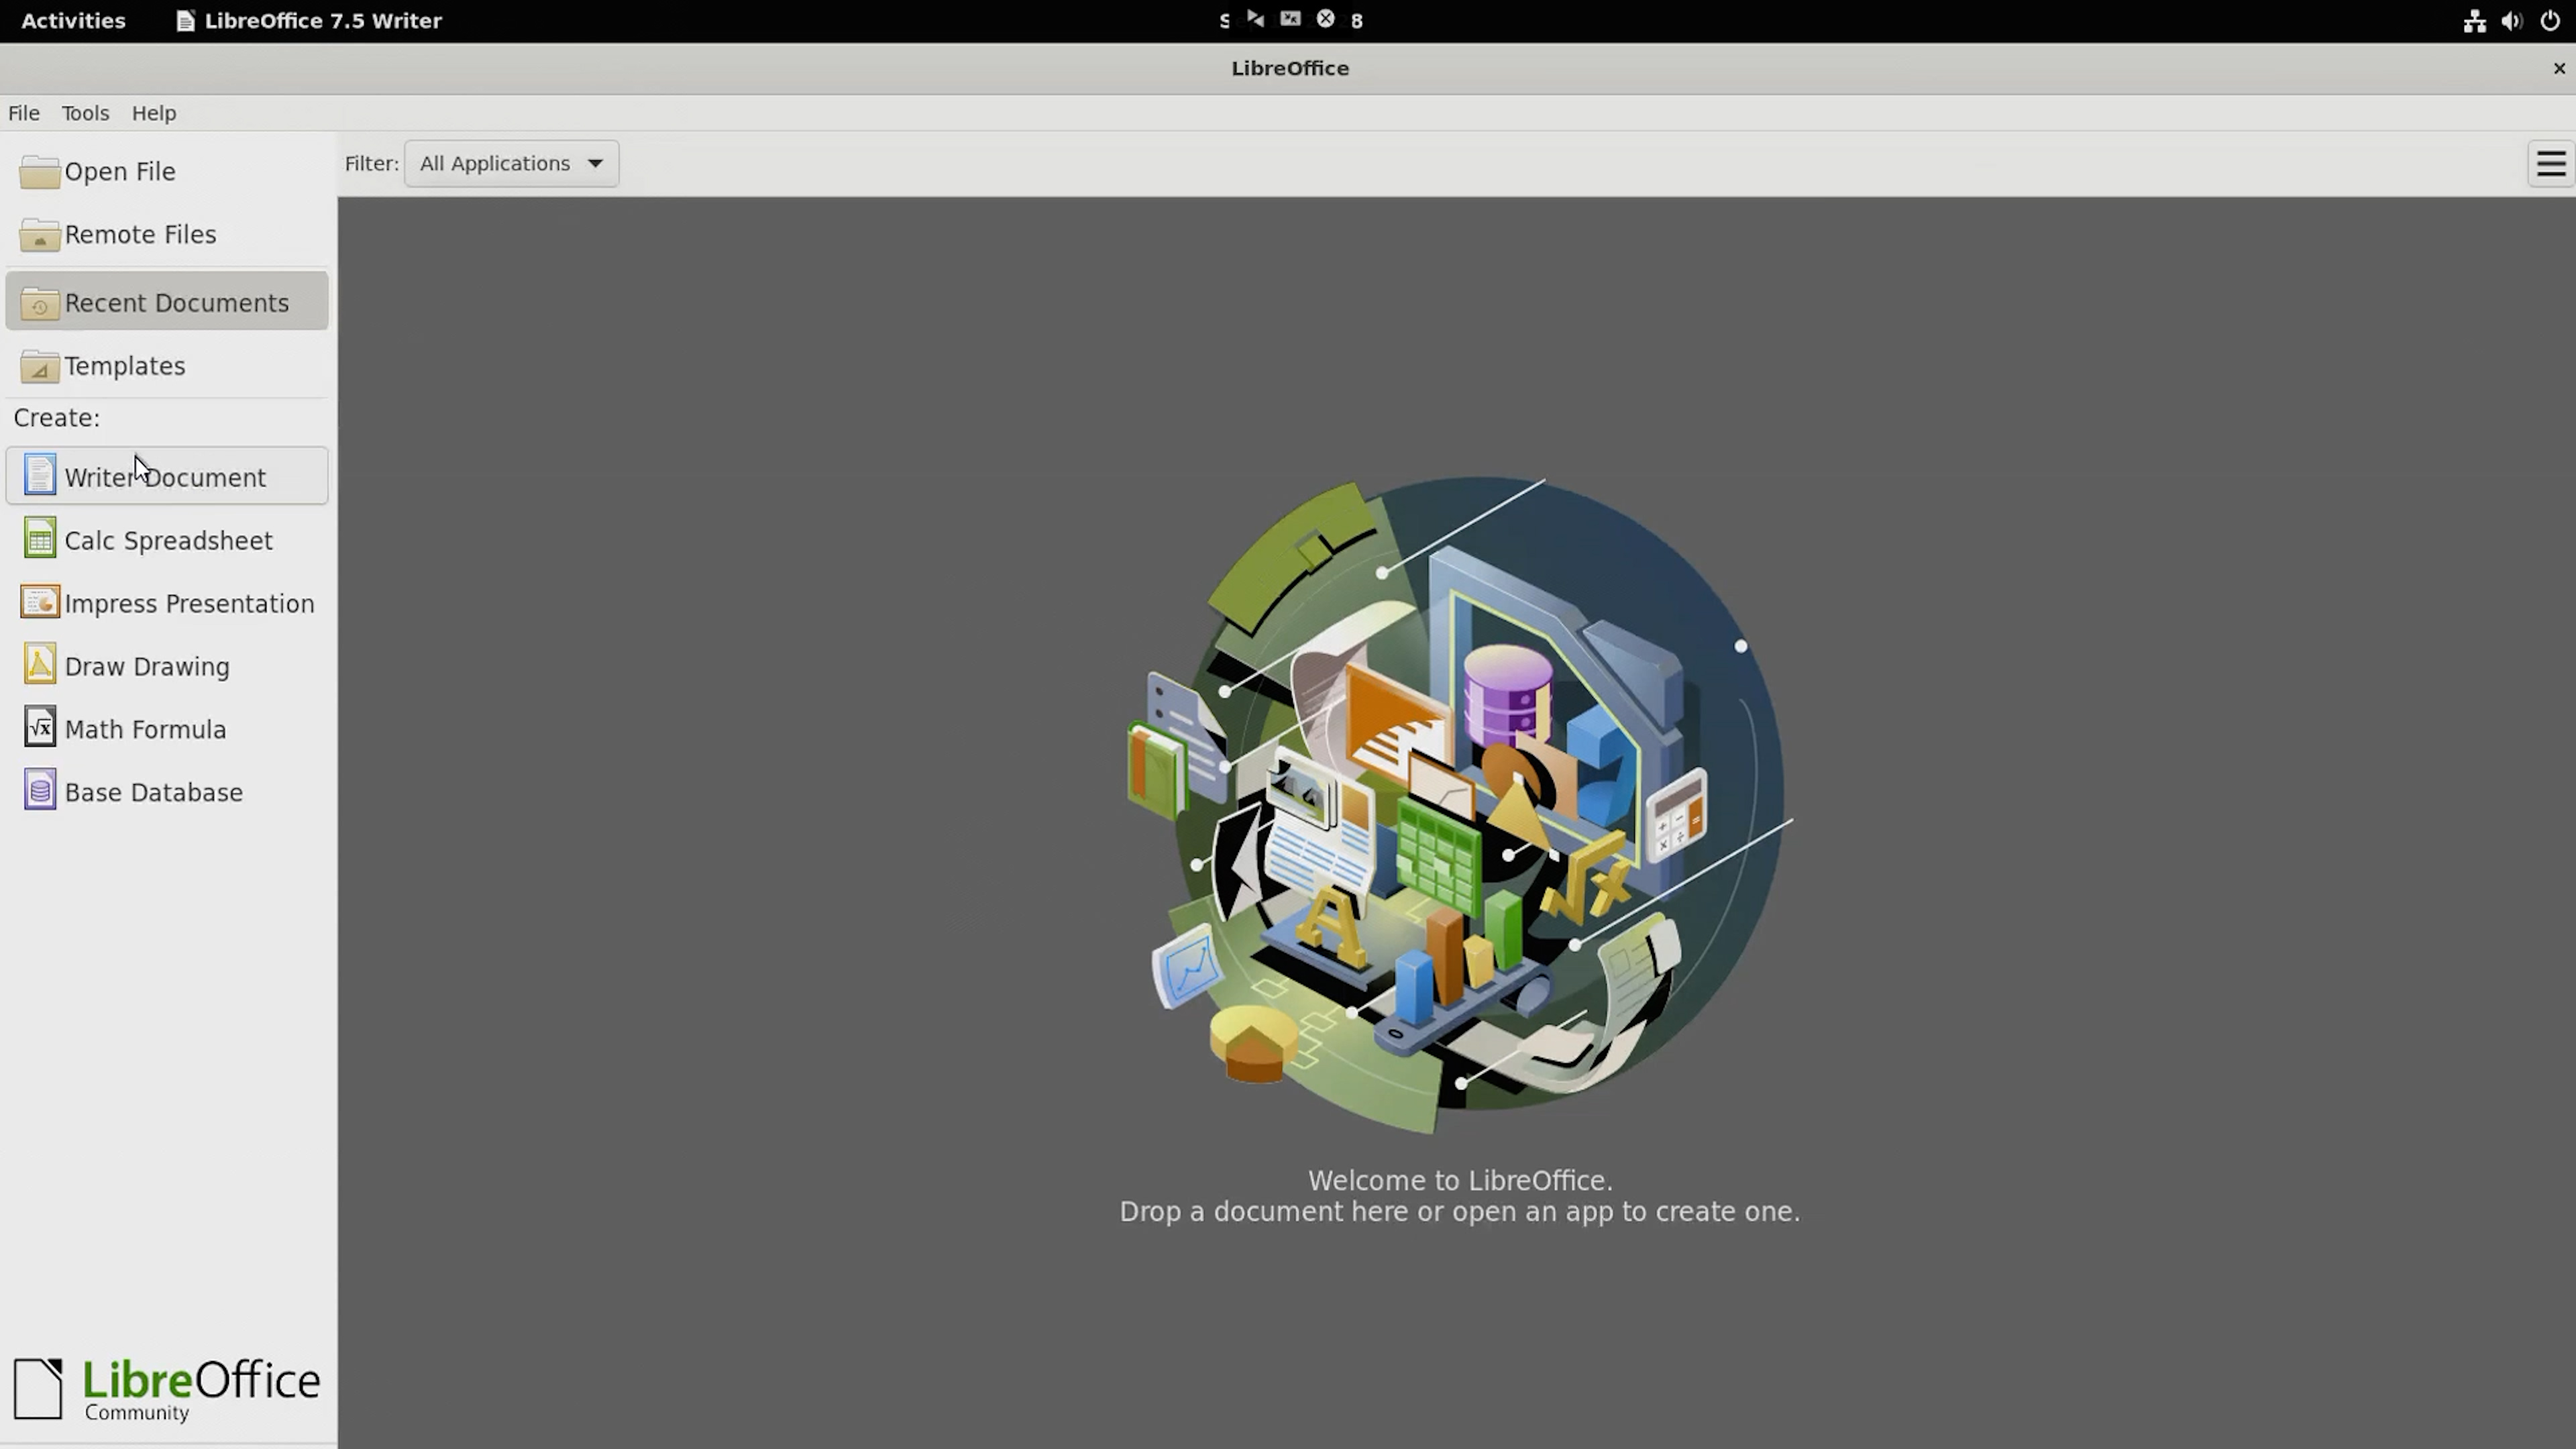The image size is (2576, 1449).
Task: Click the Calc Spreadsheet icon
Action: (x=39, y=539)
